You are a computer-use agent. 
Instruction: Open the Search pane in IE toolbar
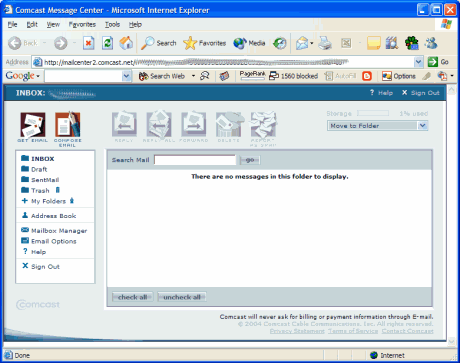159,43
